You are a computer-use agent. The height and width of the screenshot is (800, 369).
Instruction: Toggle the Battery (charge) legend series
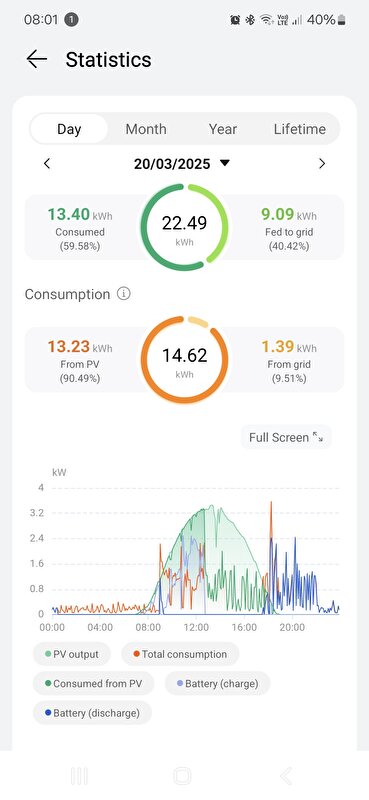click(x=217, y=683)
